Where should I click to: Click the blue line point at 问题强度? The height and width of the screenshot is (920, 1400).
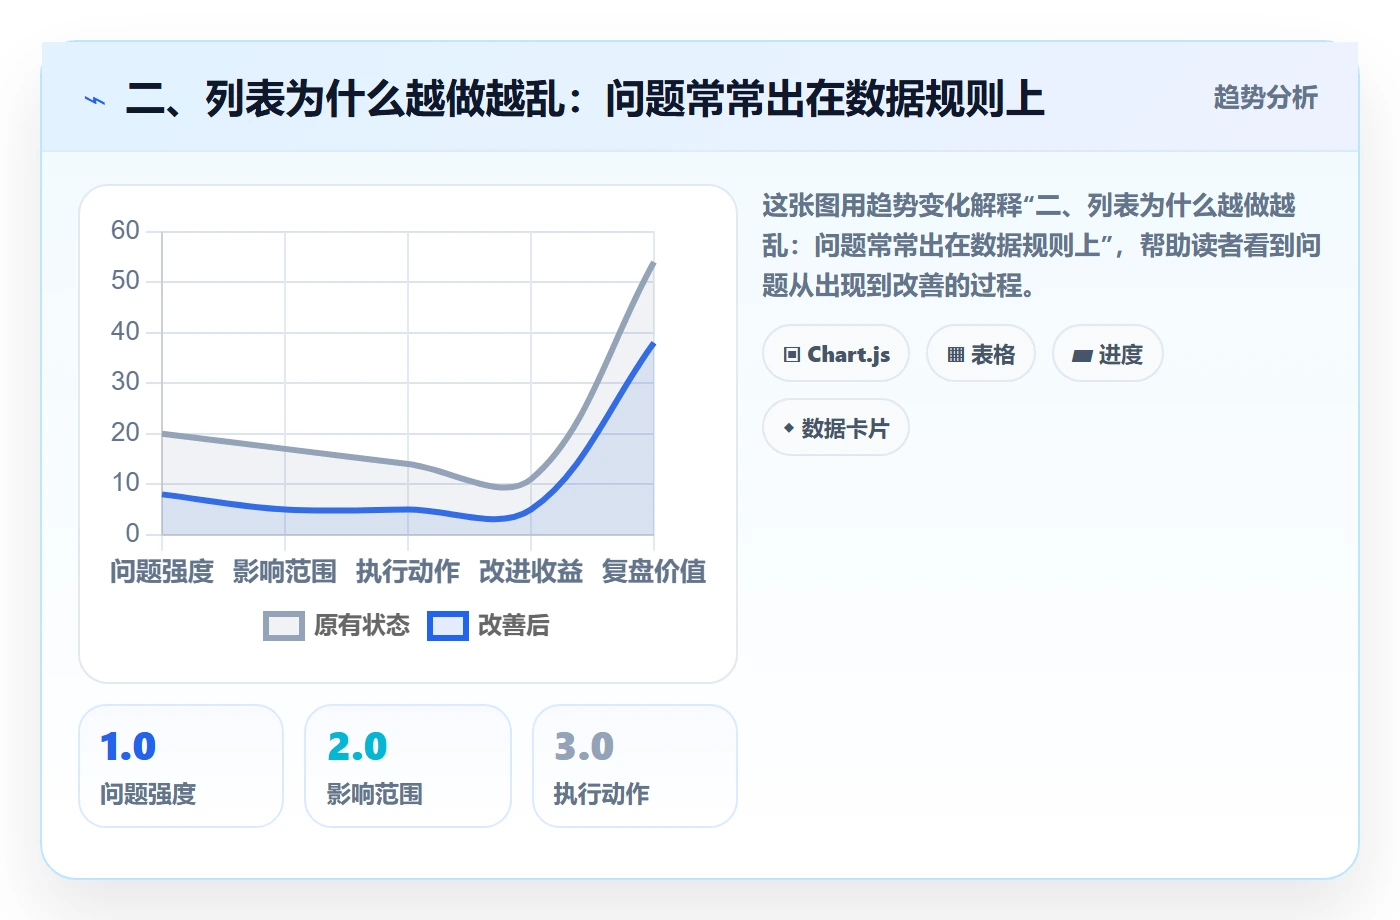coord(162,494)
